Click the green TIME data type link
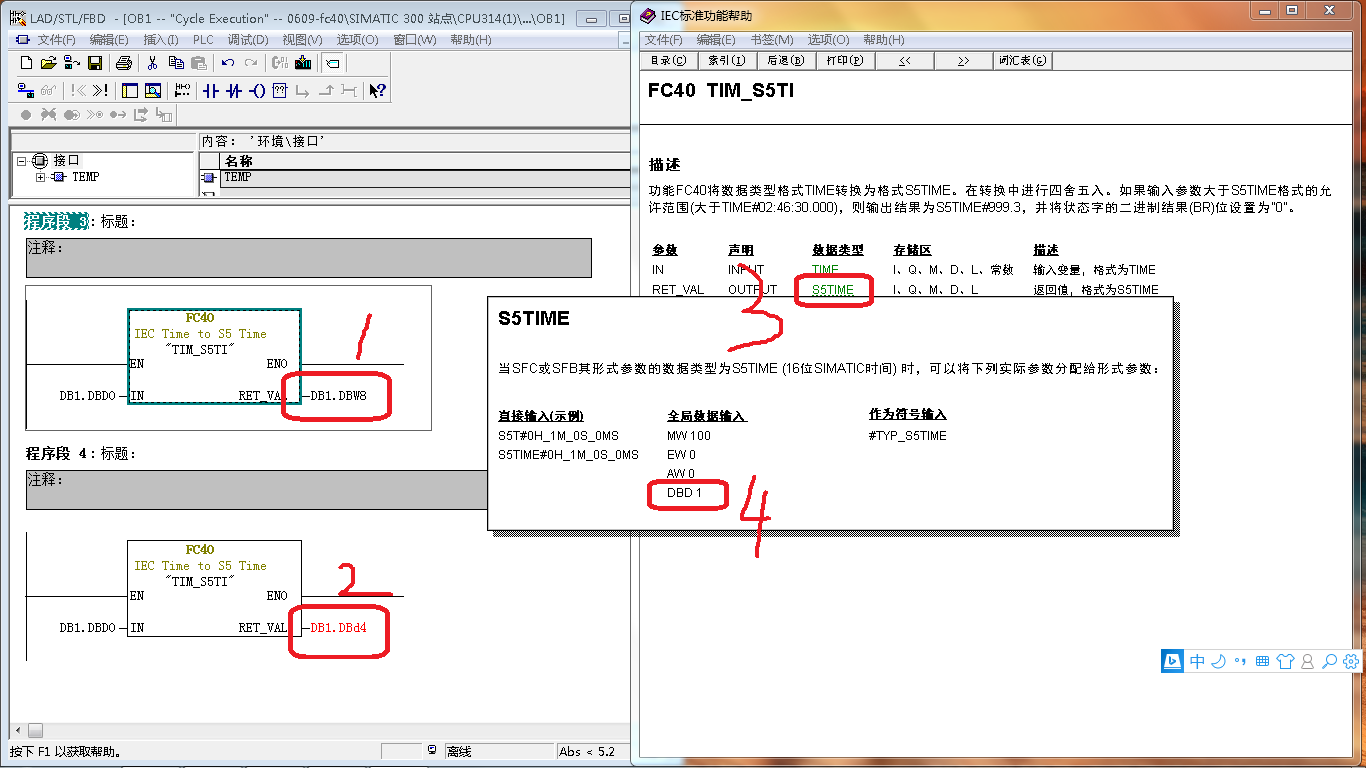The image size is (1366, 768). (x=826, y=270)
